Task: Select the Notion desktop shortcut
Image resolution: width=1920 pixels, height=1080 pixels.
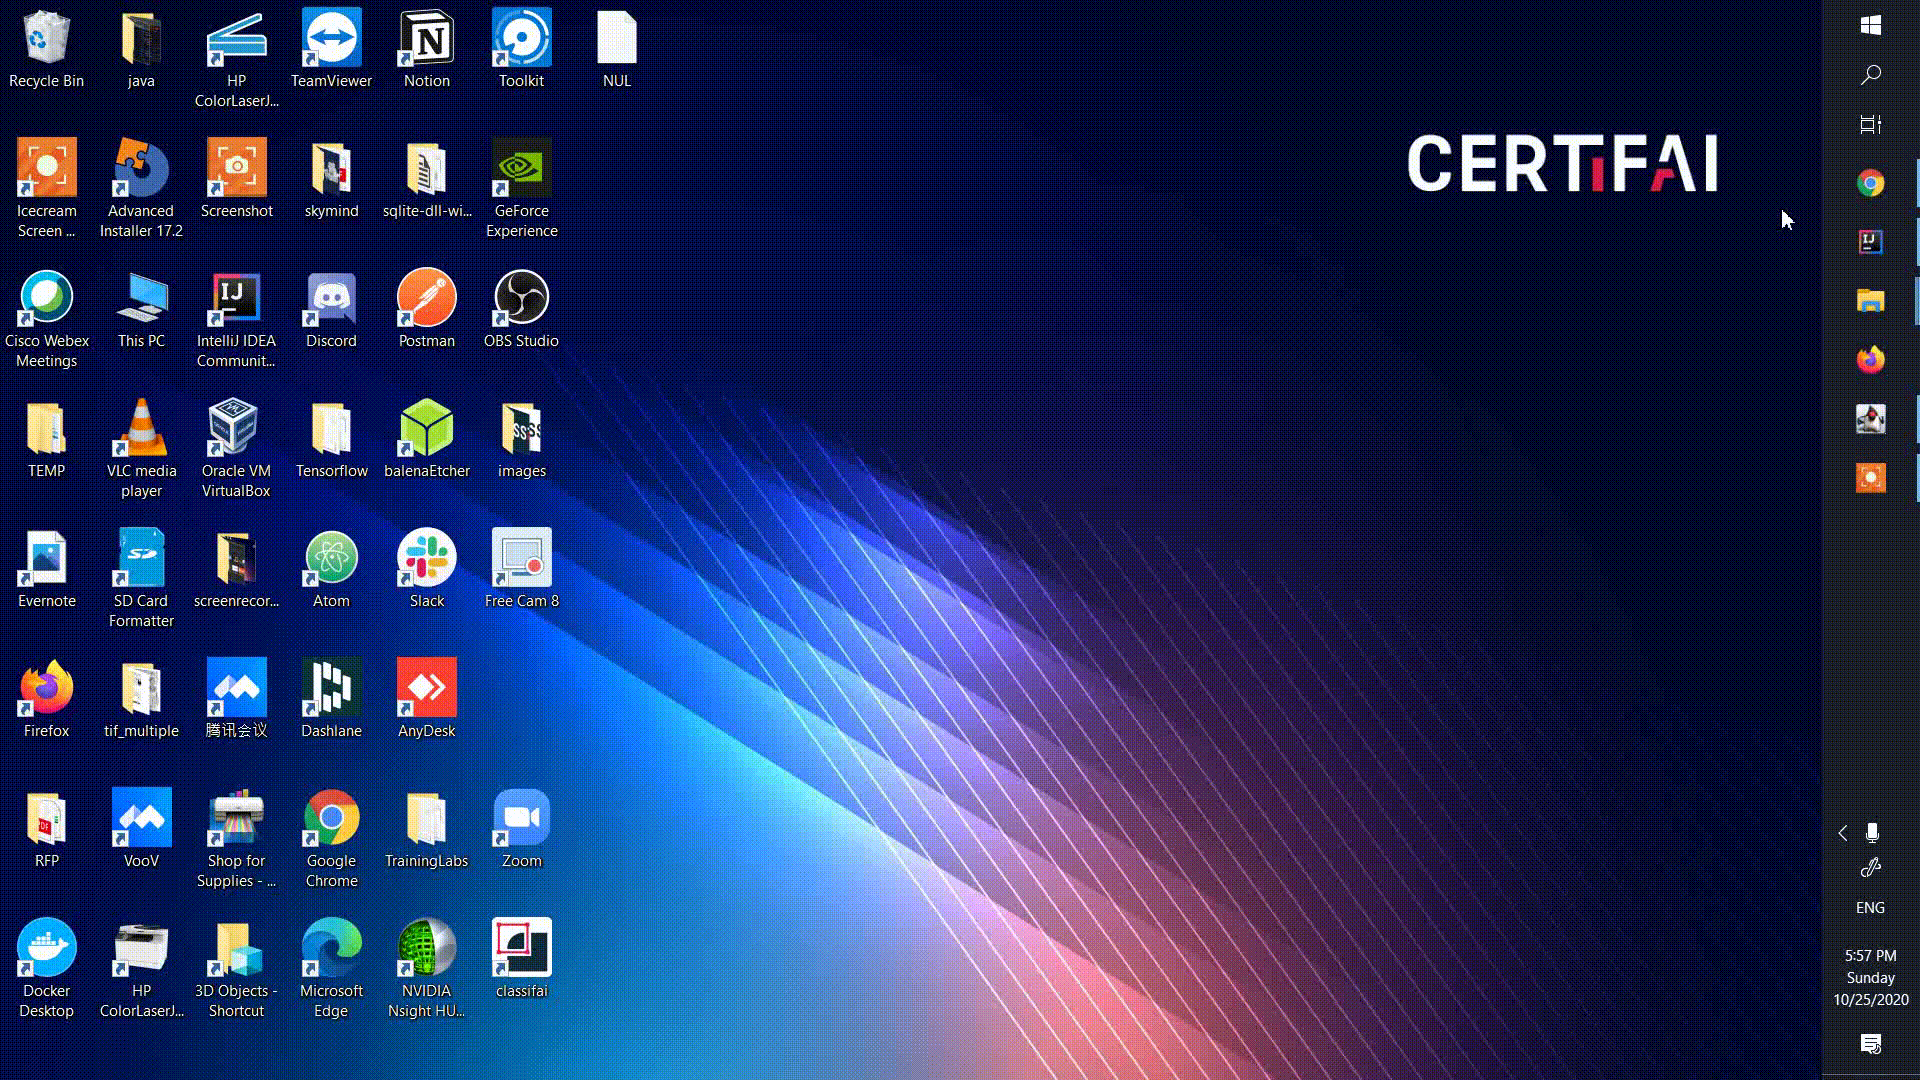Action: click(x=427, y=40)
